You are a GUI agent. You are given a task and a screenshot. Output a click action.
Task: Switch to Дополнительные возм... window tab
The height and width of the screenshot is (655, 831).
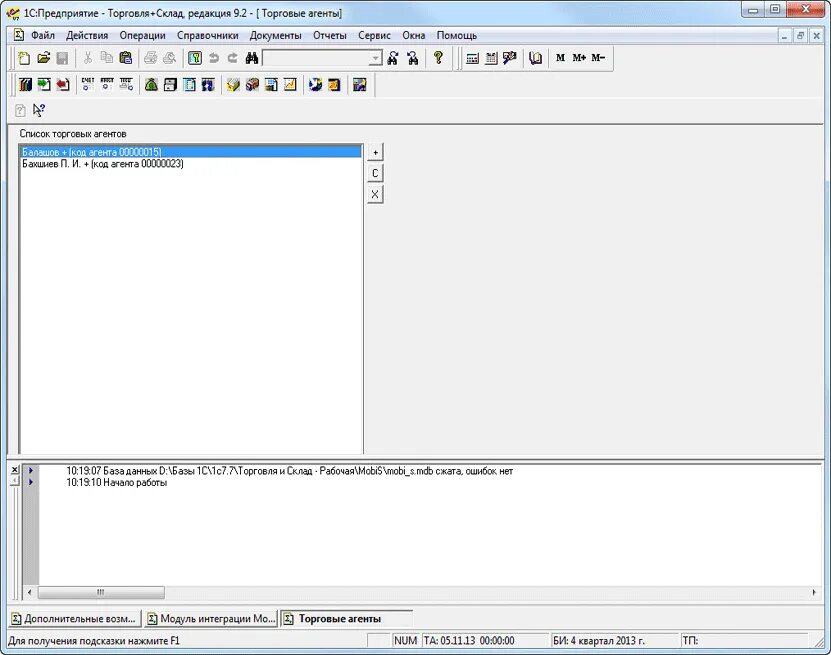pos(75,618)
